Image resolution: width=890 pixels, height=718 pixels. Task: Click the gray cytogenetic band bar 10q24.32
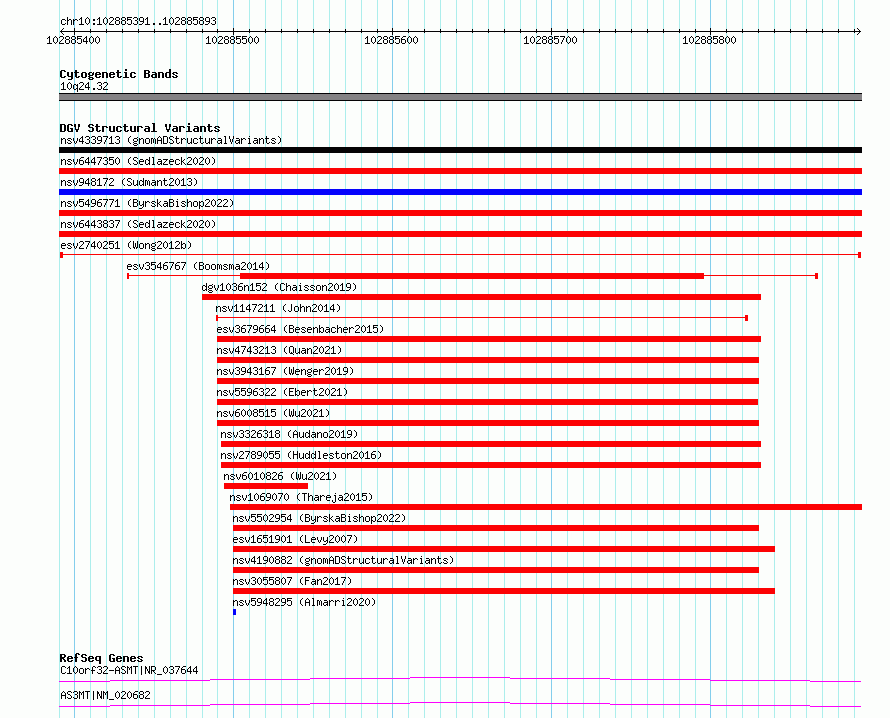click(460, 97)
